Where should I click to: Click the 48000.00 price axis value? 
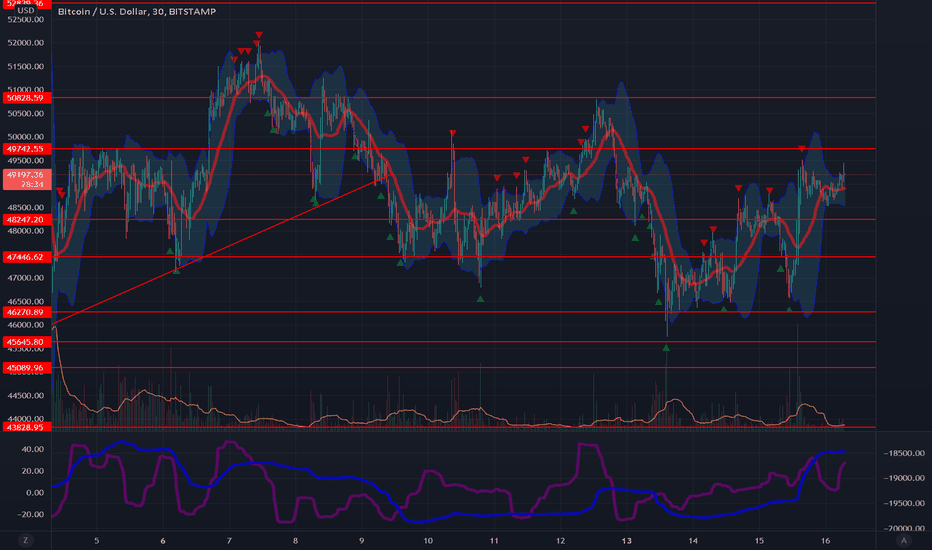pos(26,231)
